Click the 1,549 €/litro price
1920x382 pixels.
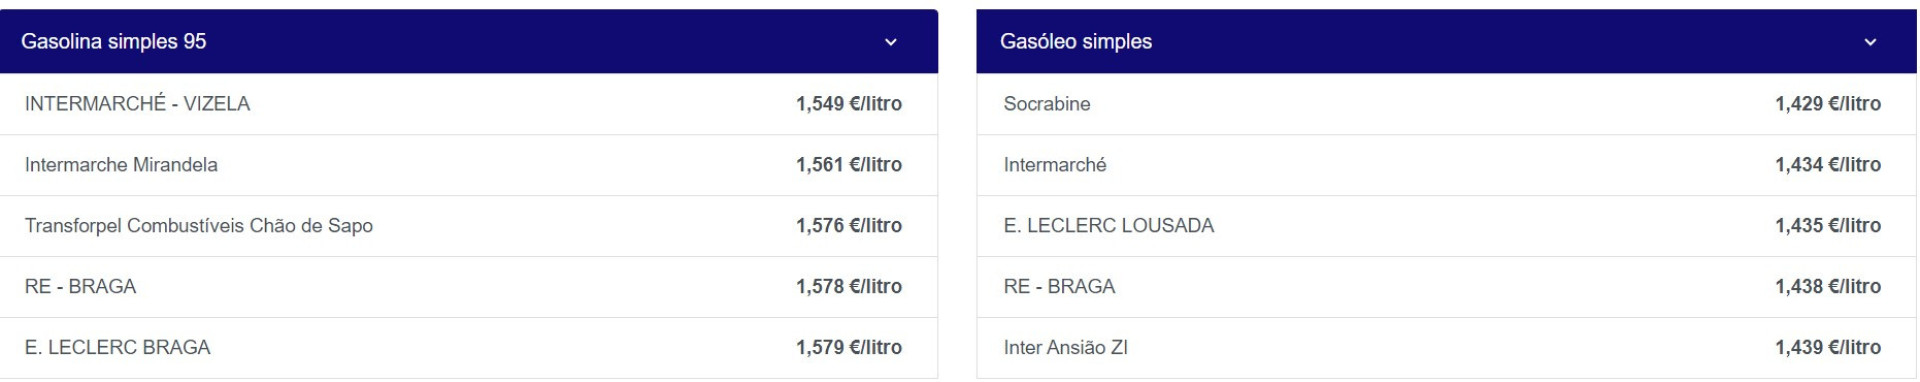pyautogui.click(x=849, y=104)
